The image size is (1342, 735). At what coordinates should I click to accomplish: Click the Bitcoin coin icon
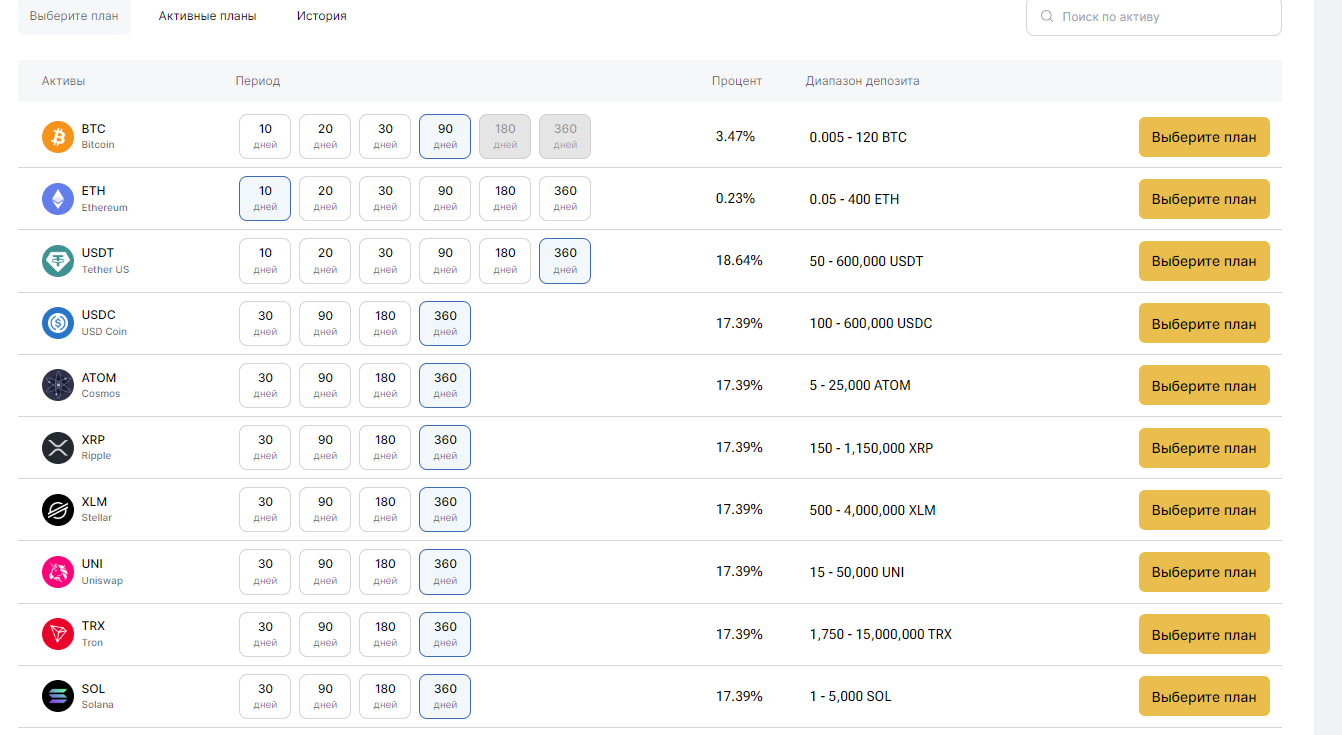tap(58, 137)
